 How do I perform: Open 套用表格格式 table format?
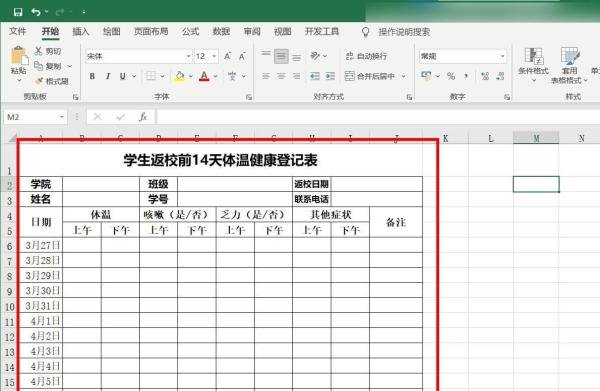pos(569,65)
